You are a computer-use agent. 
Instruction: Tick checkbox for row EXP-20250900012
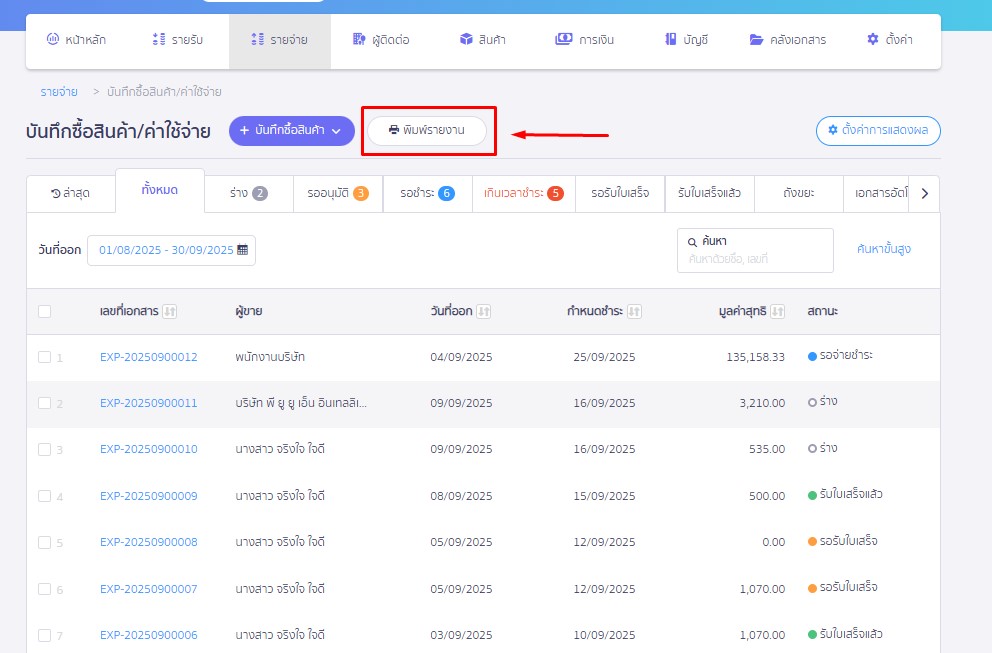point(44,357)
